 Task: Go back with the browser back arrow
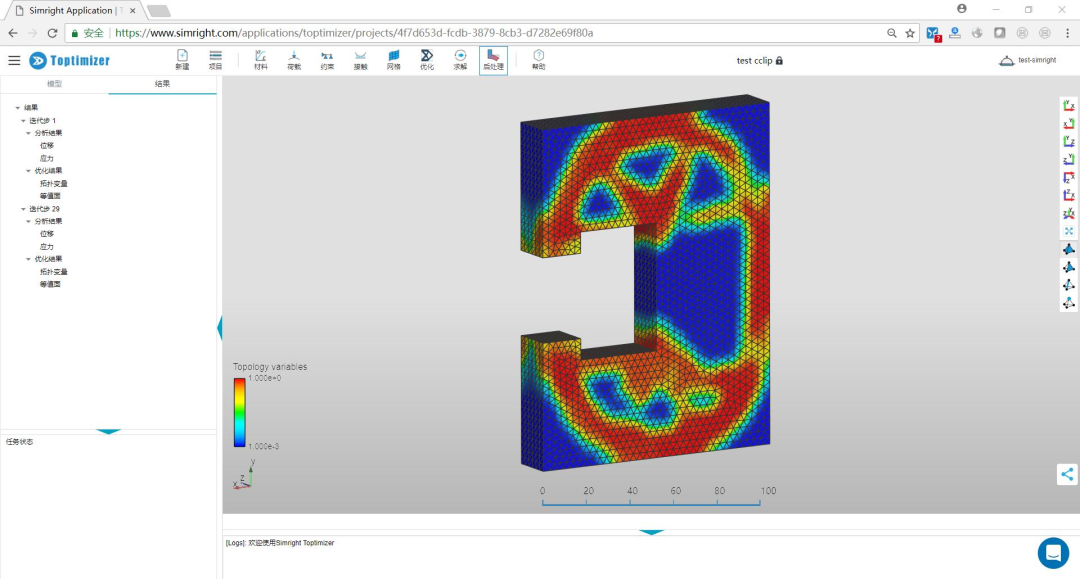(12, 33)
